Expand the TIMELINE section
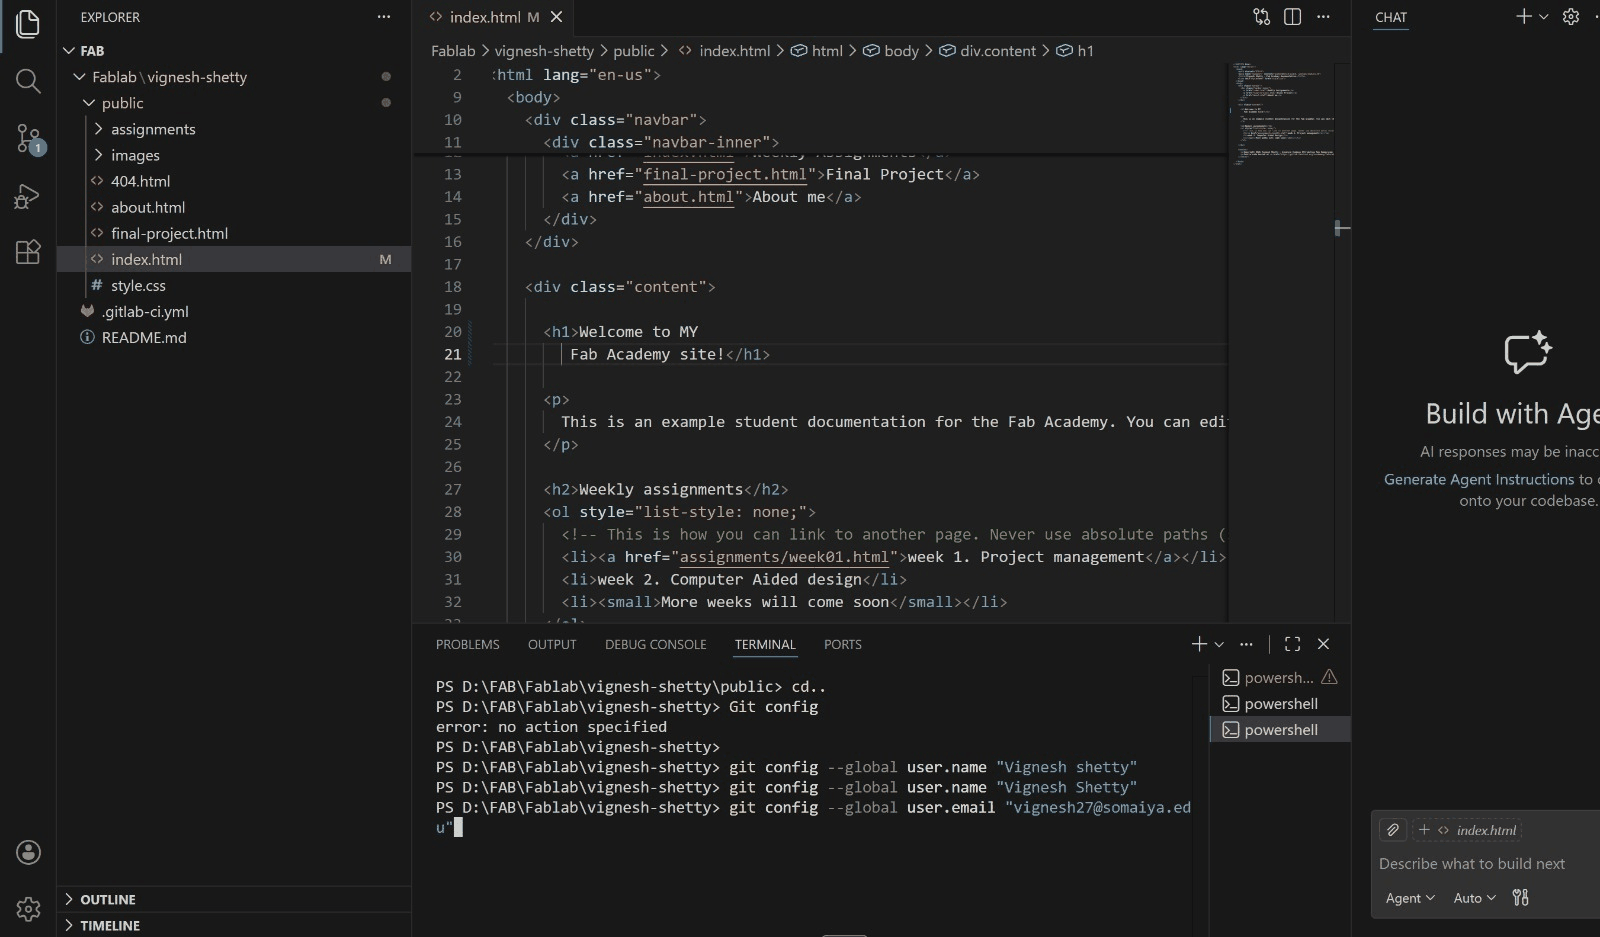 [x=234, y=926]
